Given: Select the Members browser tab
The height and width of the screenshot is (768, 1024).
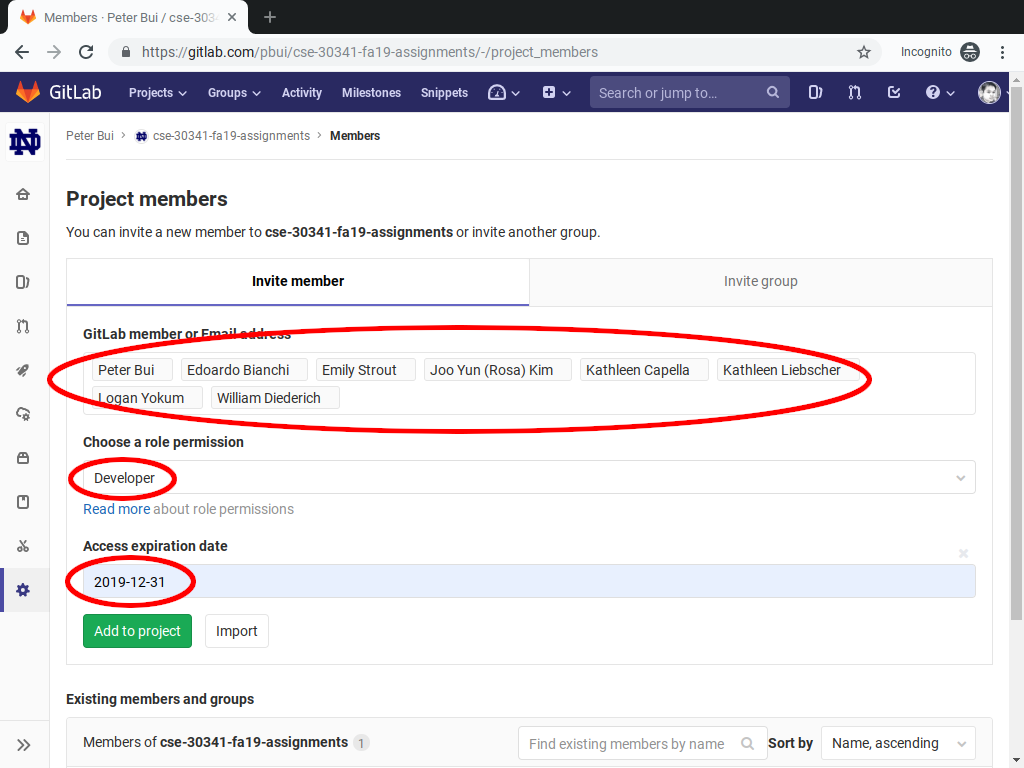Looking at the screenshot, I should 129,18.
